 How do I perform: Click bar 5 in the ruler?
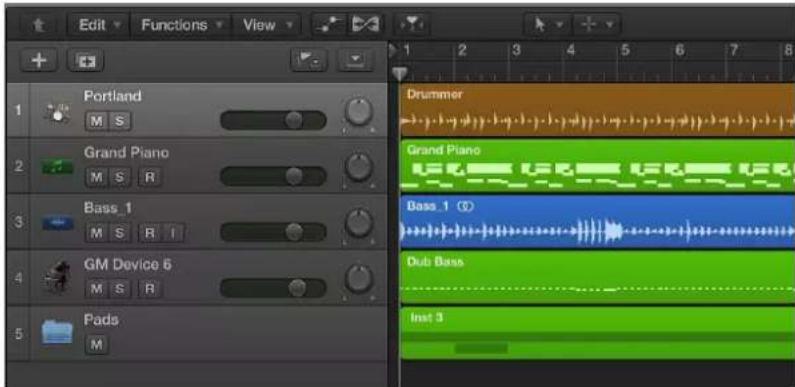coord(625,50)
